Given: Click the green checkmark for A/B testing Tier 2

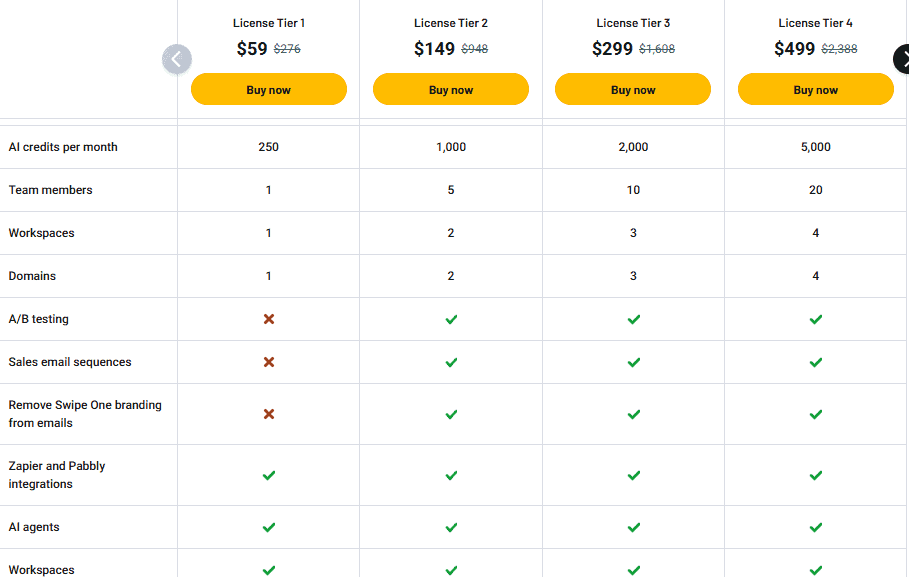Looking at the screenshot, I should tap(451, 319).
